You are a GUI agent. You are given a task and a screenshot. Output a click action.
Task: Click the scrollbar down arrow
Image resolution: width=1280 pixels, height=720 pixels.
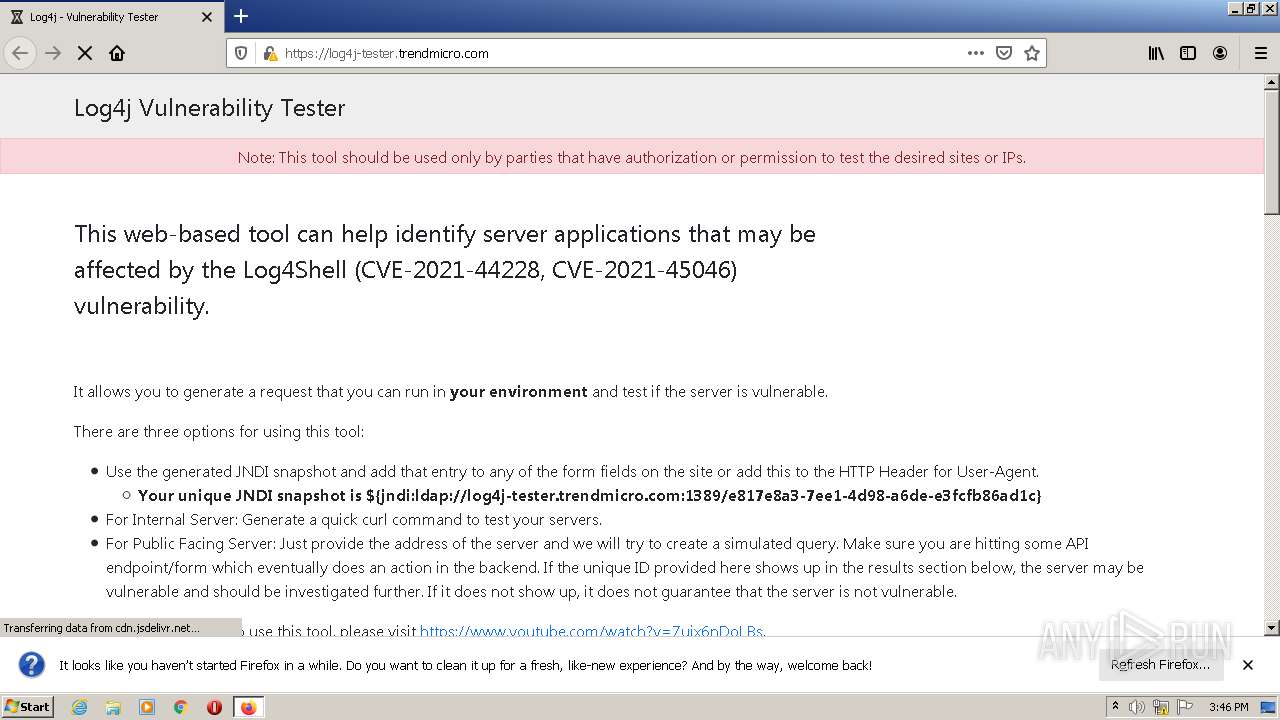coord(1272,628)
